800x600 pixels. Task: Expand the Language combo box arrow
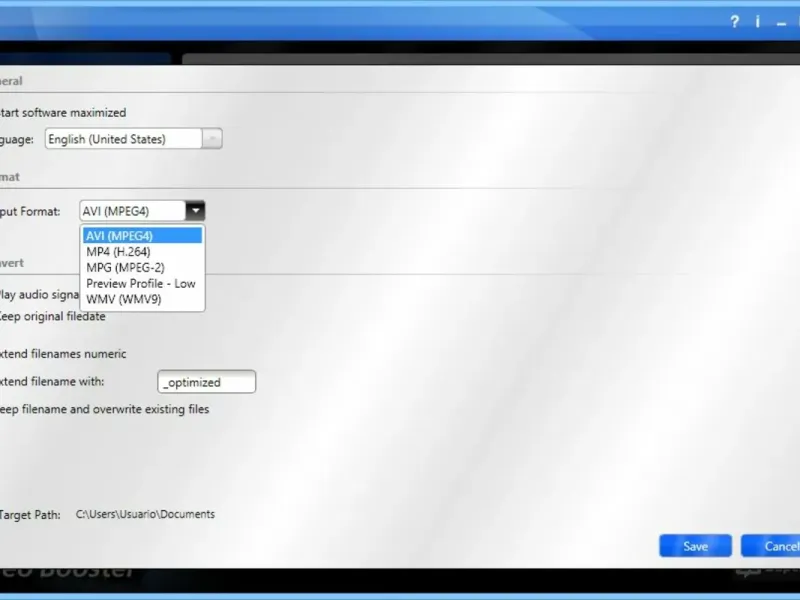(212, 139)
